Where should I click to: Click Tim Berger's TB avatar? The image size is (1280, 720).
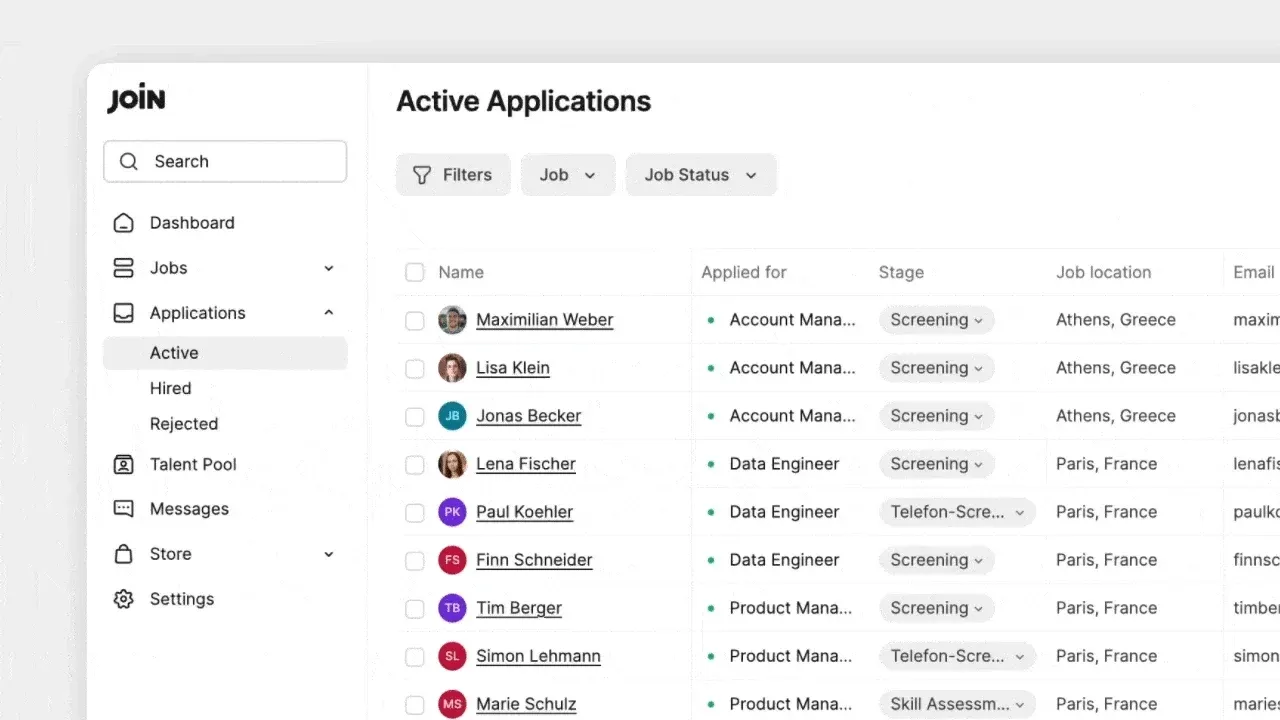pos(452,608)
